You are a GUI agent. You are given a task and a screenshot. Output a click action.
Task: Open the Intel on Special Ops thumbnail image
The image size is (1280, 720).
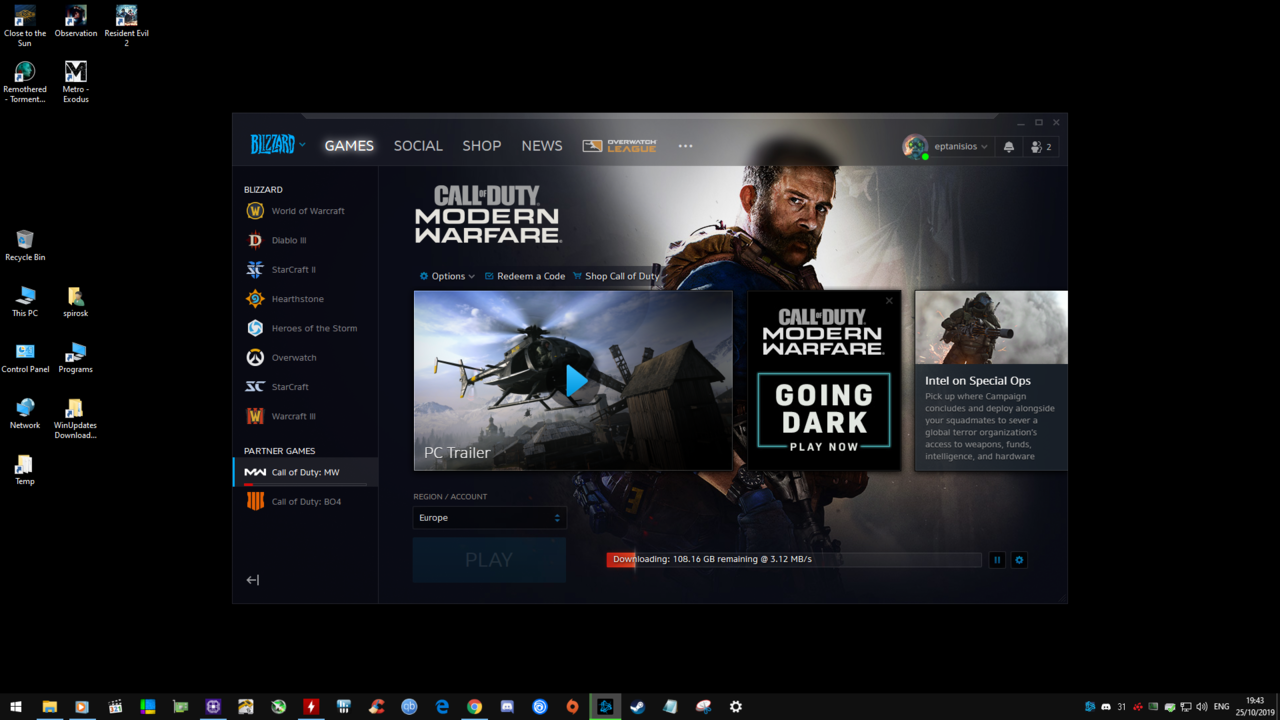pos(991,328)
